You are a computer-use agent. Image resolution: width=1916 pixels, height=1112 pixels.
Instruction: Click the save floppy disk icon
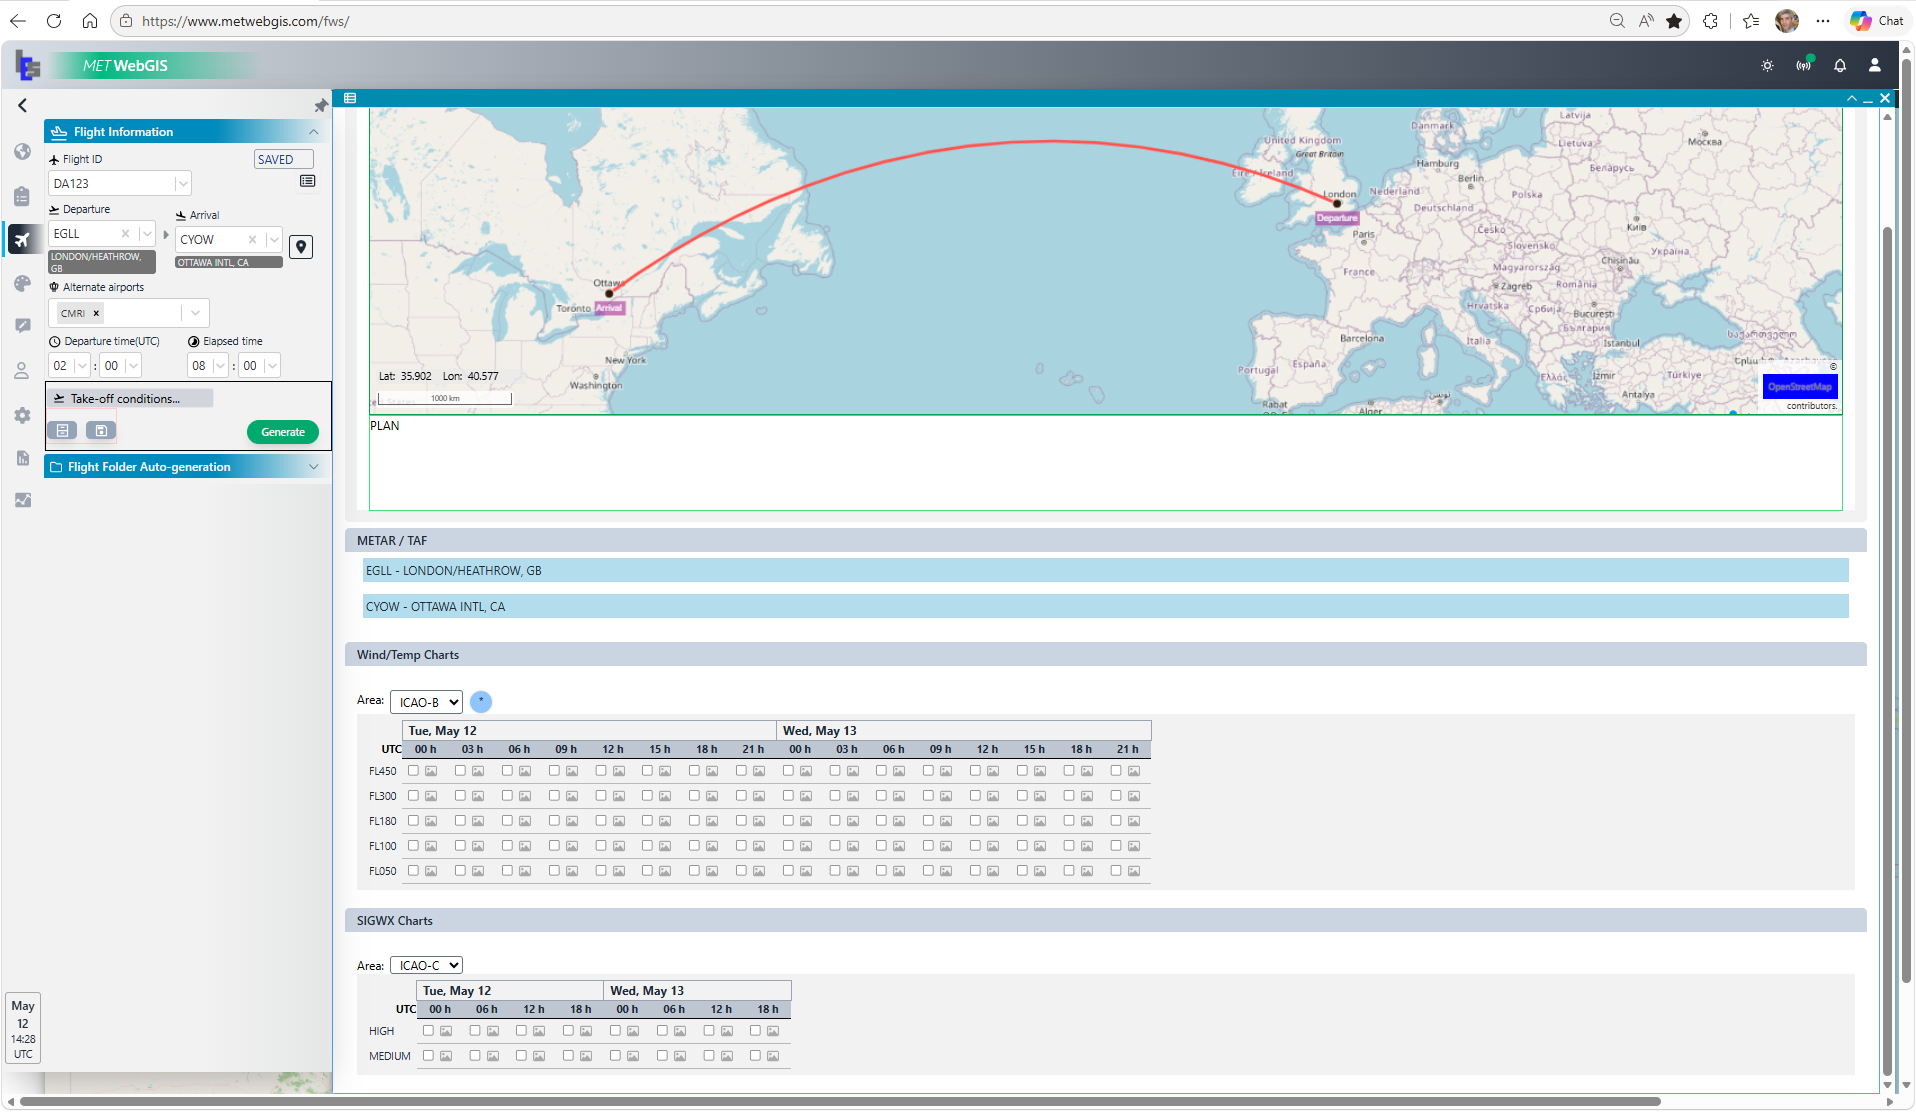pyautogui.click(x=101, y=430)
